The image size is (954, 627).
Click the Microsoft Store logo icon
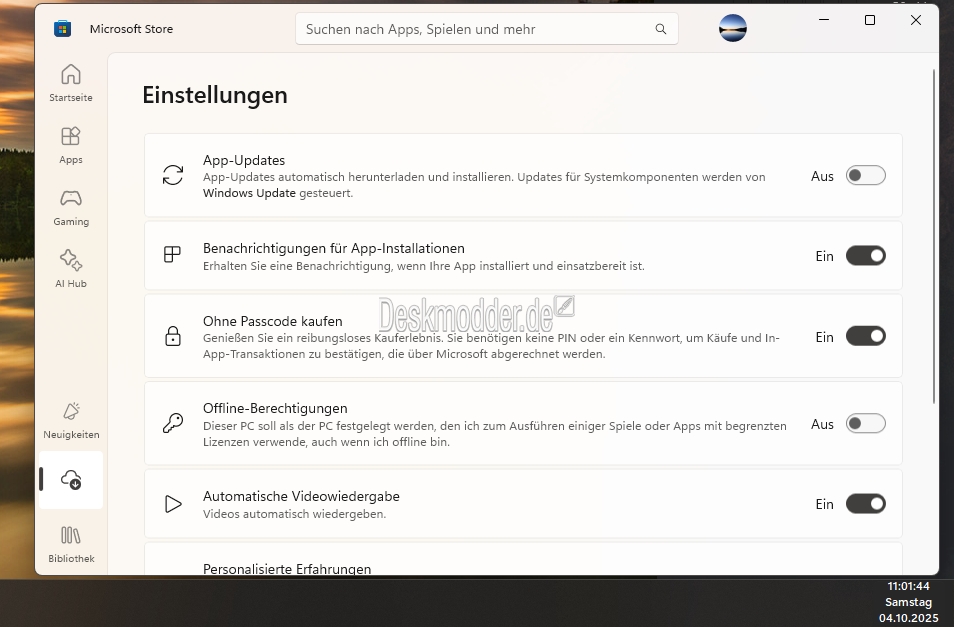63,29
